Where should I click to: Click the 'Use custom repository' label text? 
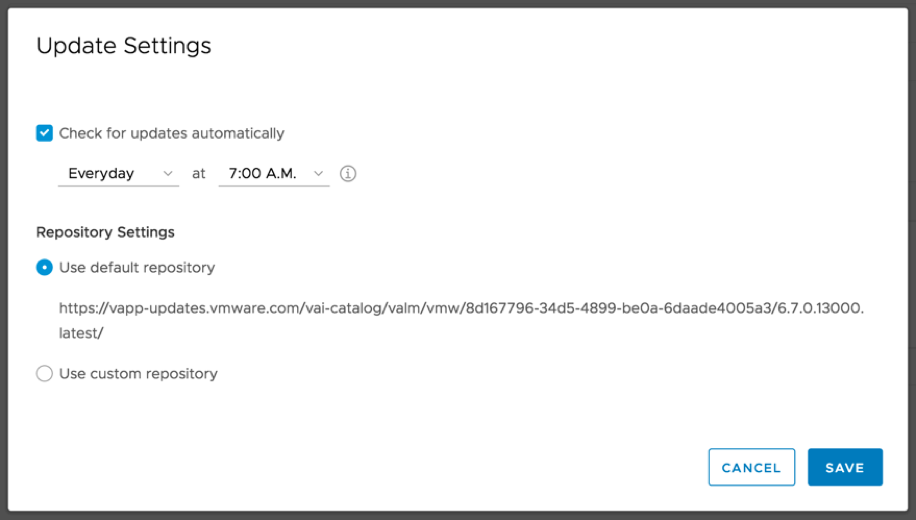(138, 373)
